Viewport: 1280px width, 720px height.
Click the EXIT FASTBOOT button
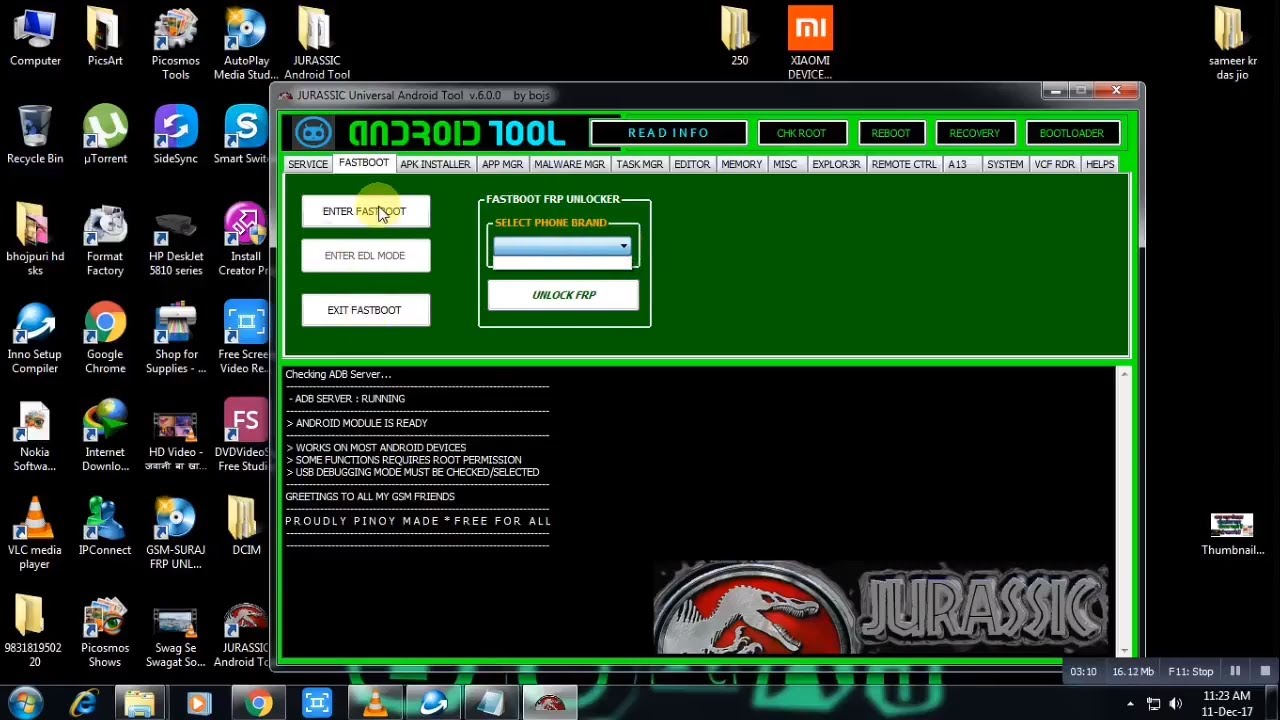(365, 310)
